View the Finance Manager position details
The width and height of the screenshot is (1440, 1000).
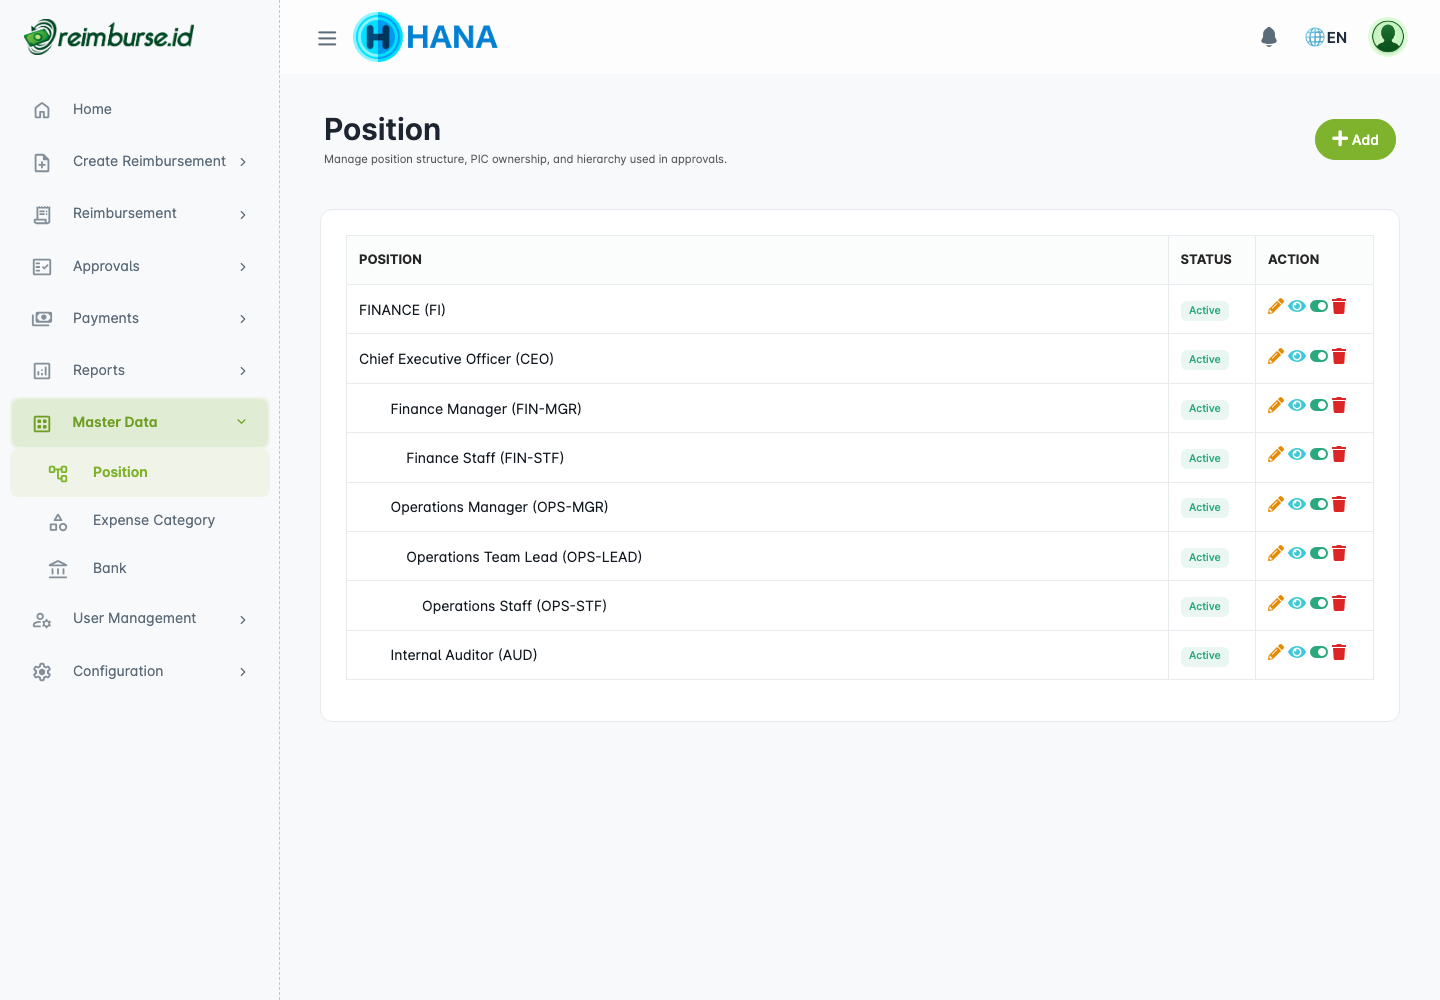point(1297,405)
